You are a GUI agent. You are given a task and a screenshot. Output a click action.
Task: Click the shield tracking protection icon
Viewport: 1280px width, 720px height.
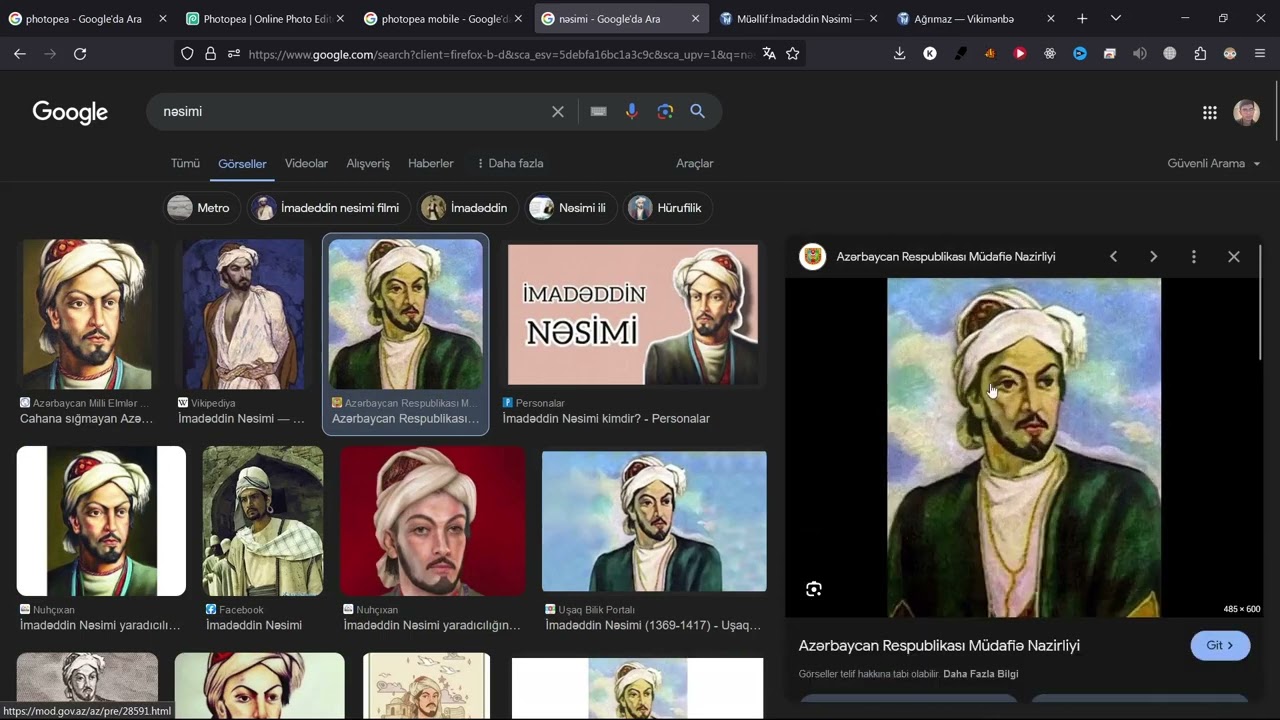pyautogui.click(x=187, y=54)
